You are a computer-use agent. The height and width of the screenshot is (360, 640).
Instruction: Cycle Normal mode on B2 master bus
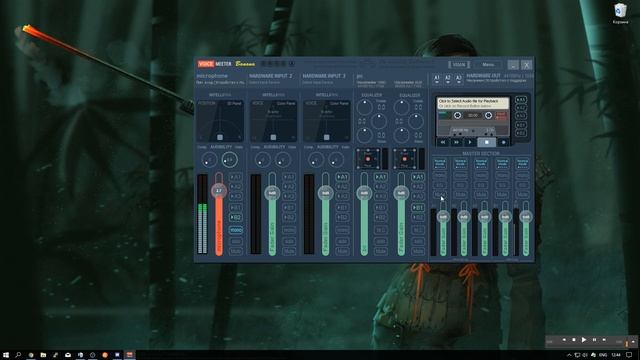coord(522,164)
